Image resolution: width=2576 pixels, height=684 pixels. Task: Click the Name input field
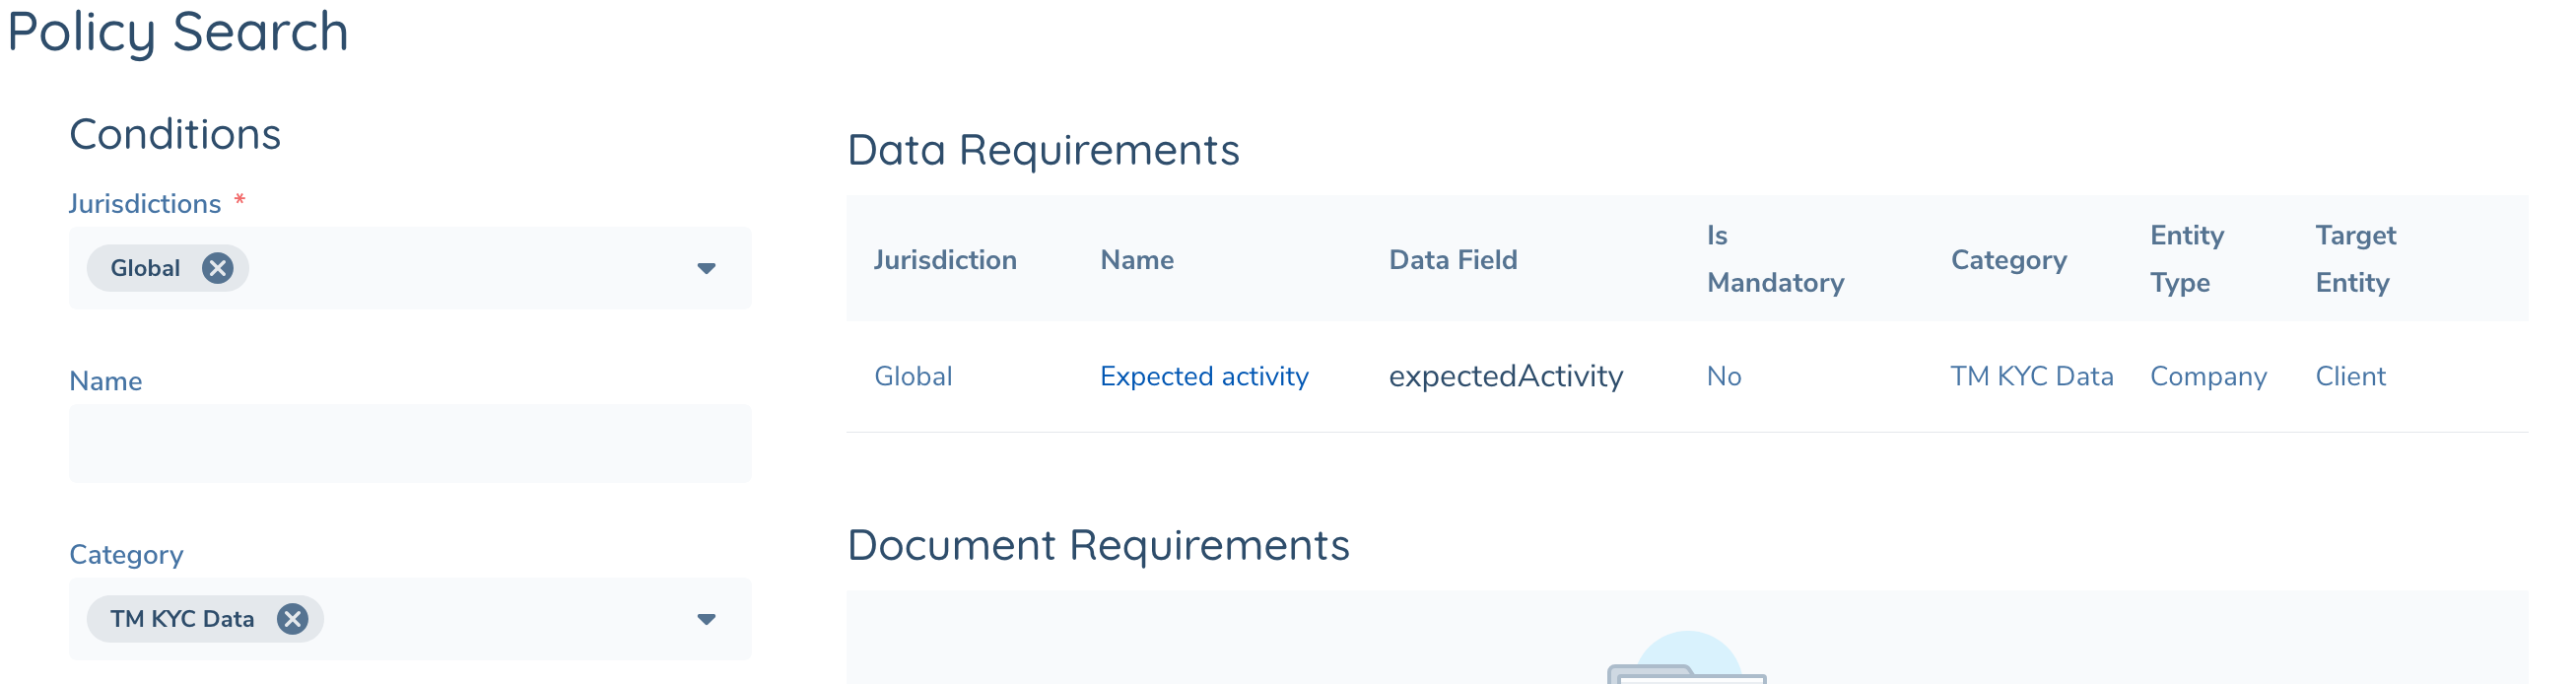410,444
